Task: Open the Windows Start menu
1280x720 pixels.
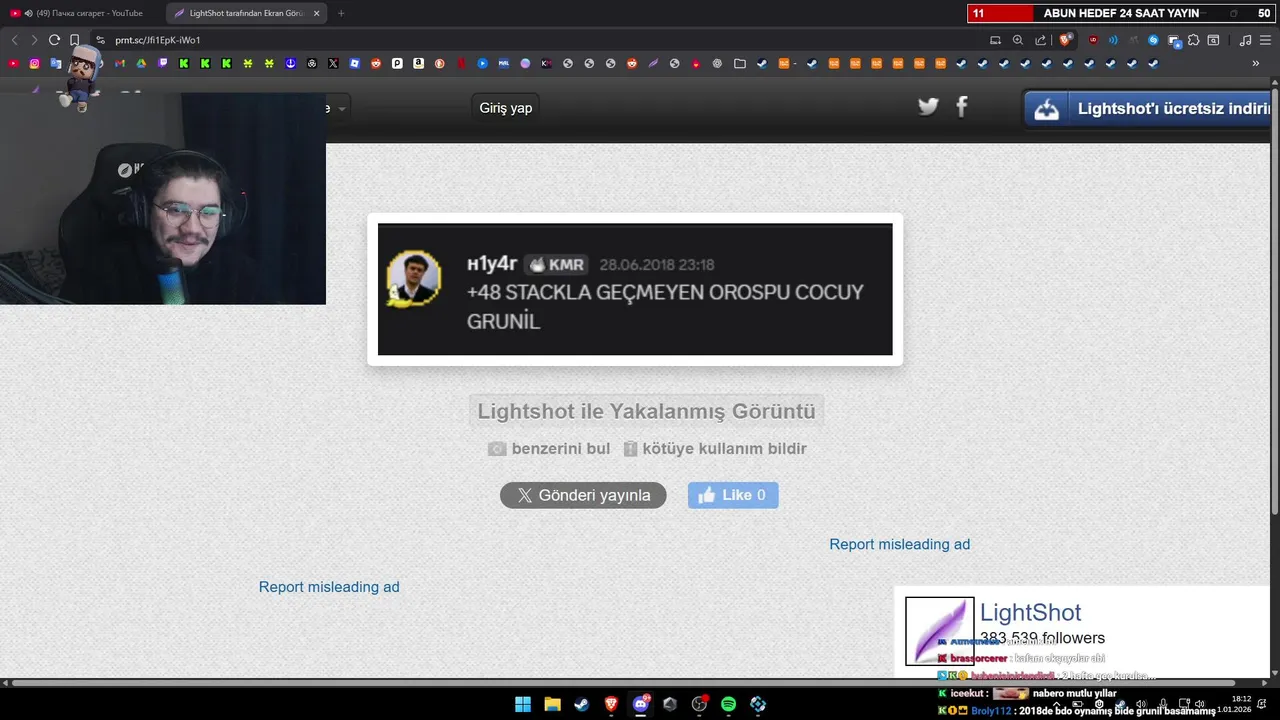Action: click(523, 704)
